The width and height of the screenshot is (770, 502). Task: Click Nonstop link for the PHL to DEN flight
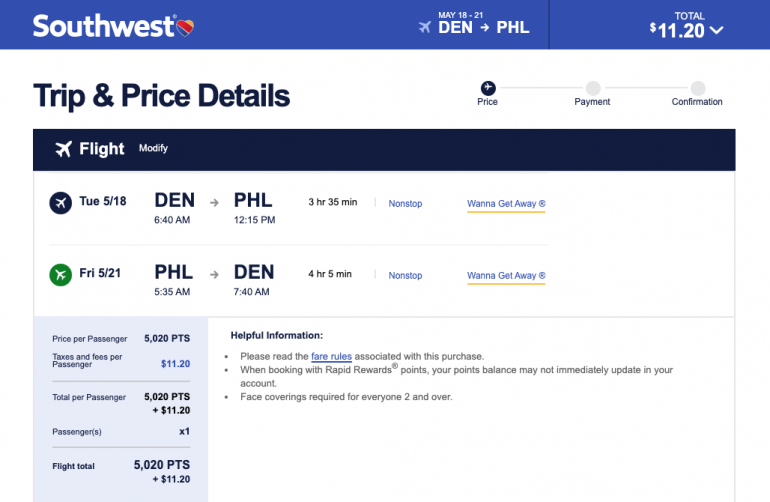[x=405, y=275]
